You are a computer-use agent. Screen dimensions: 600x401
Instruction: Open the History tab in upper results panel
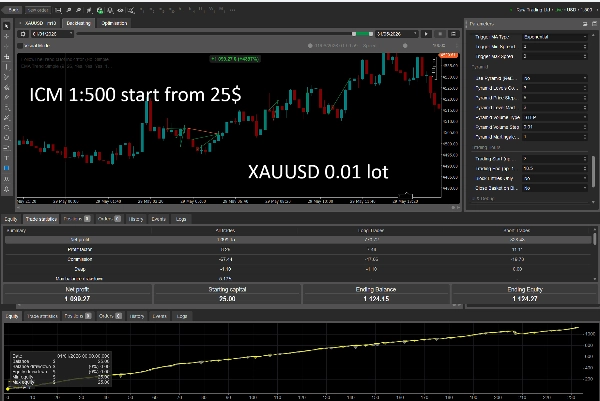[x=135, y=219]
